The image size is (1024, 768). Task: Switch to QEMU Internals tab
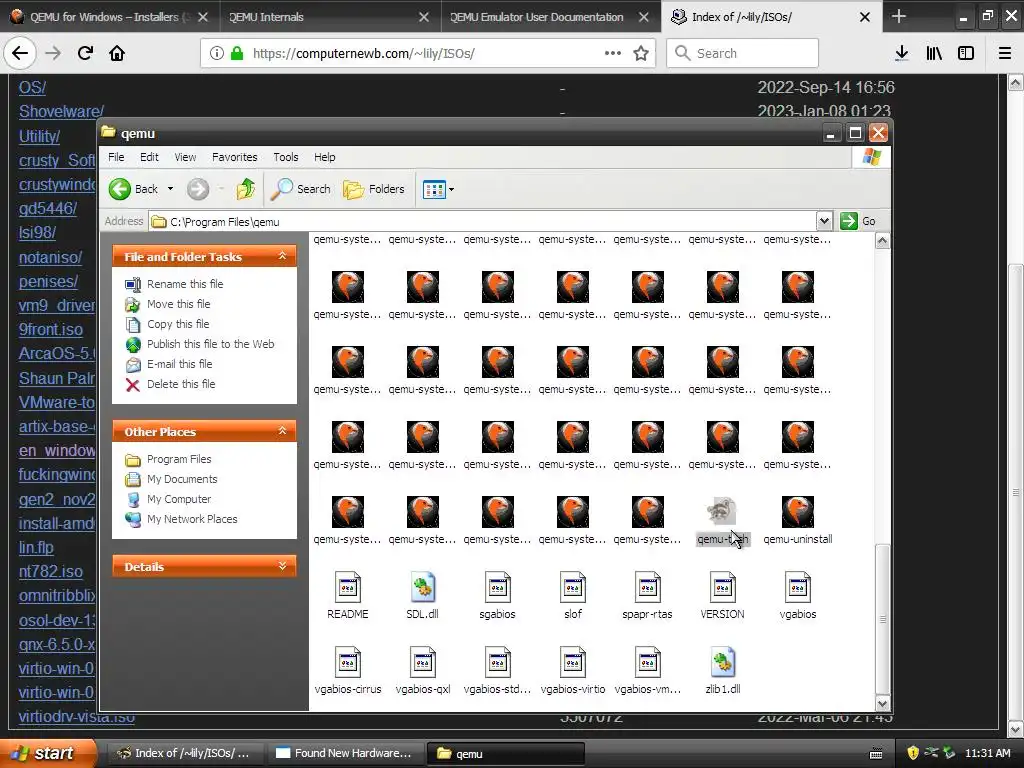point(330,16)
